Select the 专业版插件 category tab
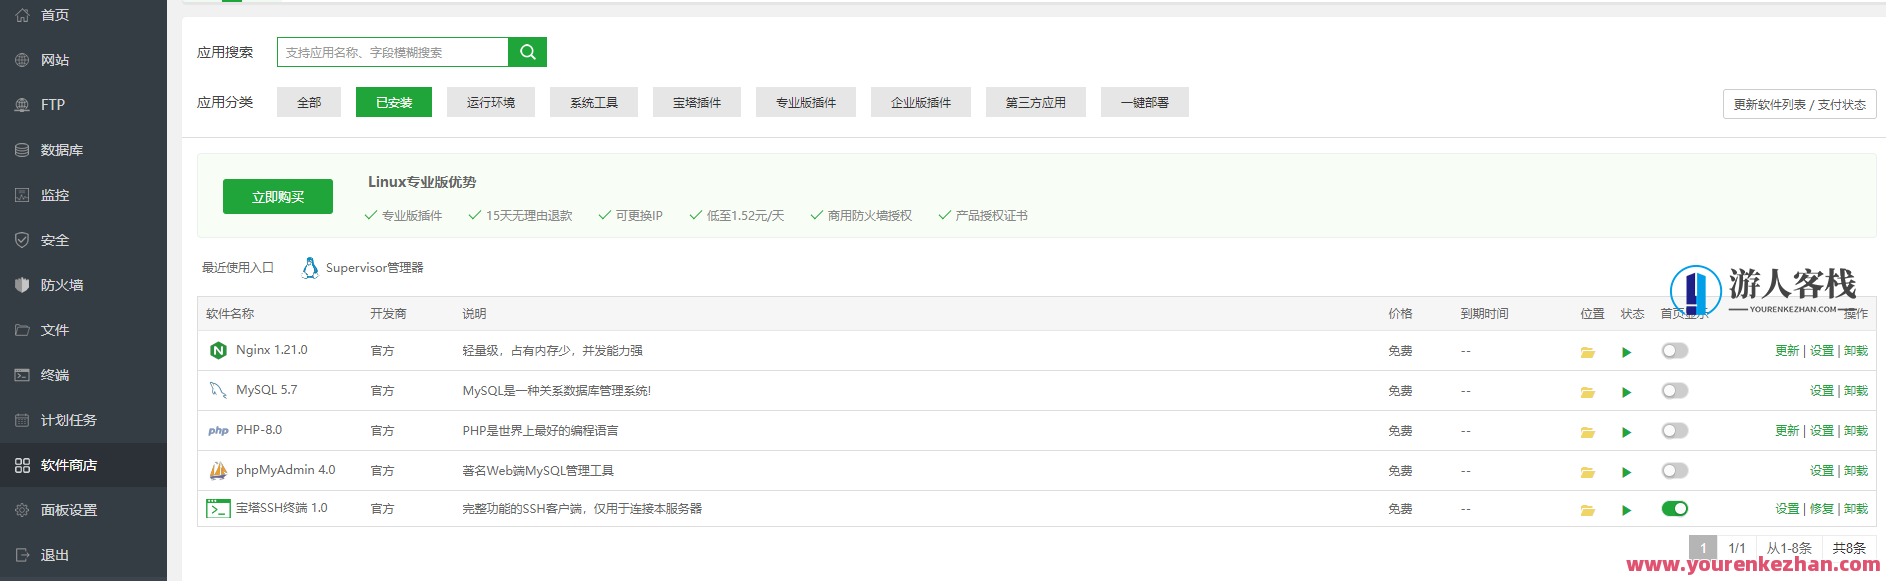 (806, 102)
